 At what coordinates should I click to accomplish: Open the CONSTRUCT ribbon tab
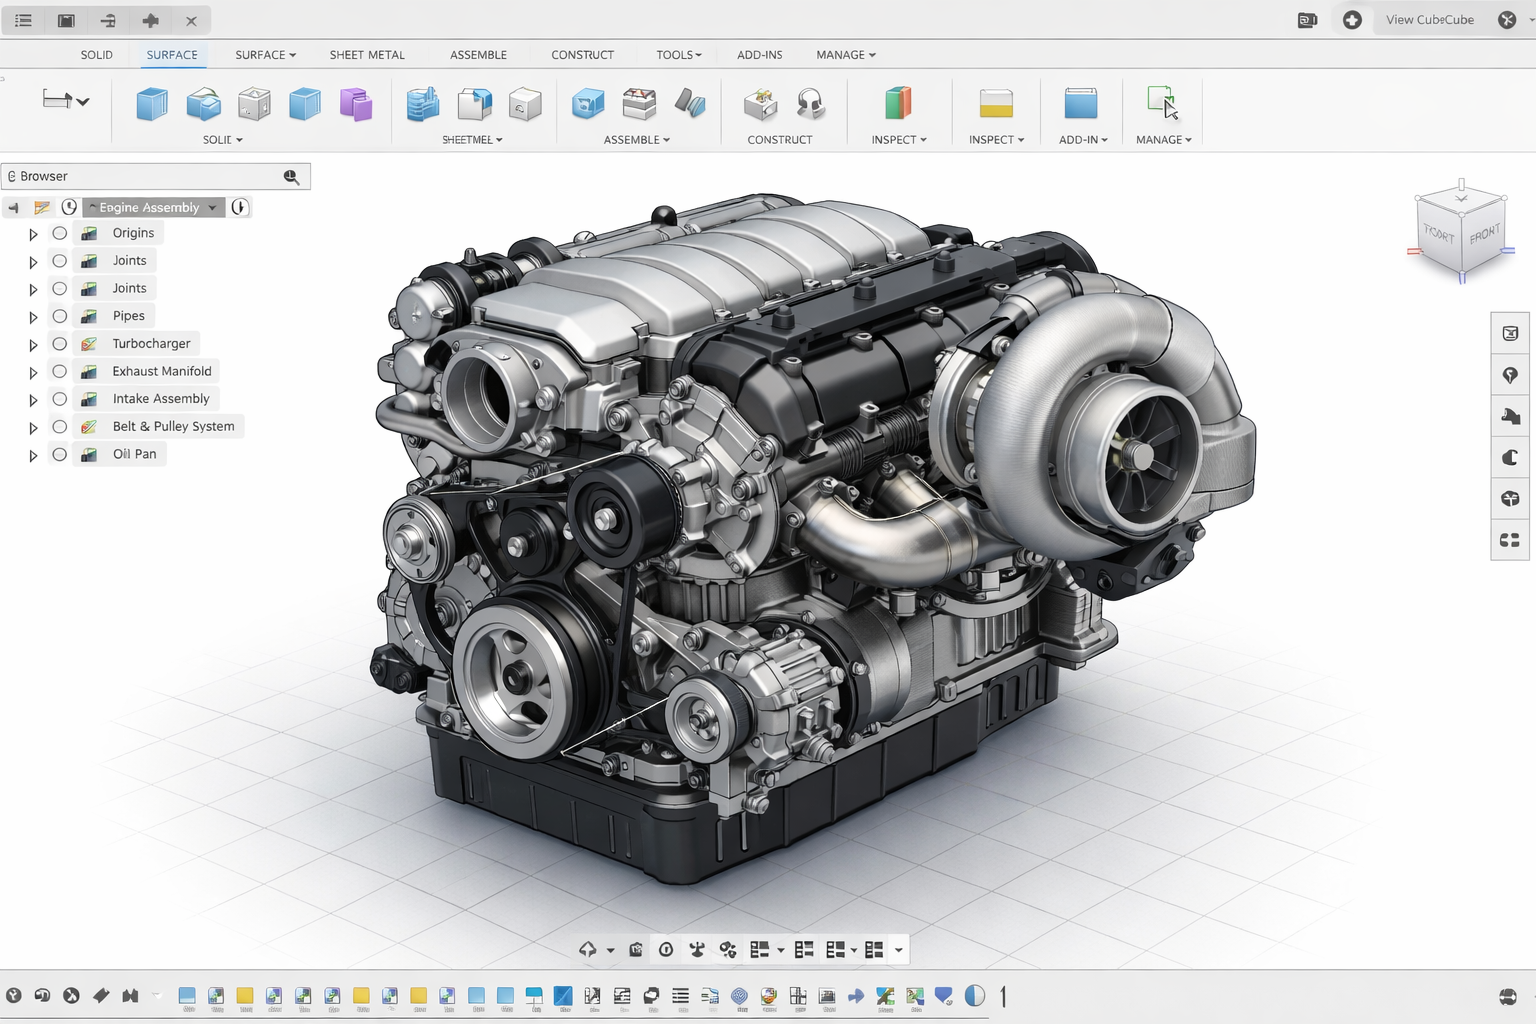(582, 55)
